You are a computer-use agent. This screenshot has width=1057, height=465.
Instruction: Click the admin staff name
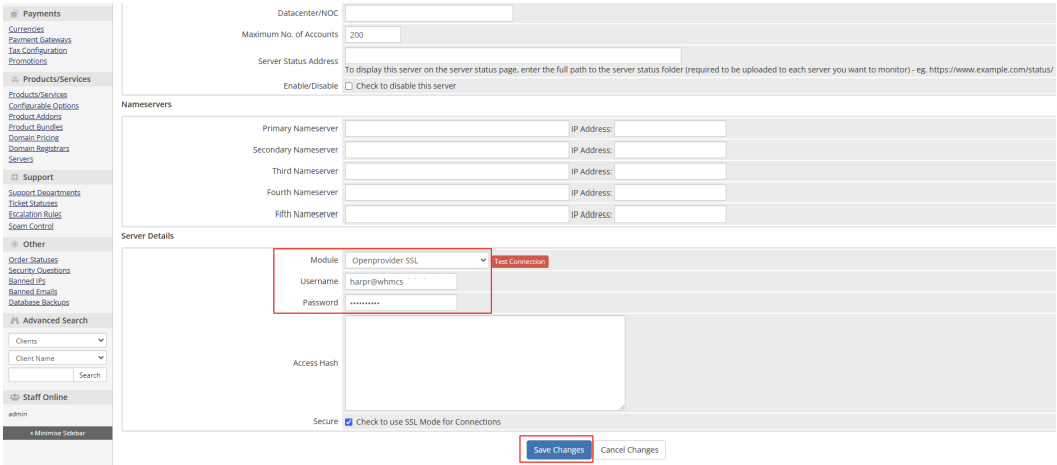[x=18, y=414]
